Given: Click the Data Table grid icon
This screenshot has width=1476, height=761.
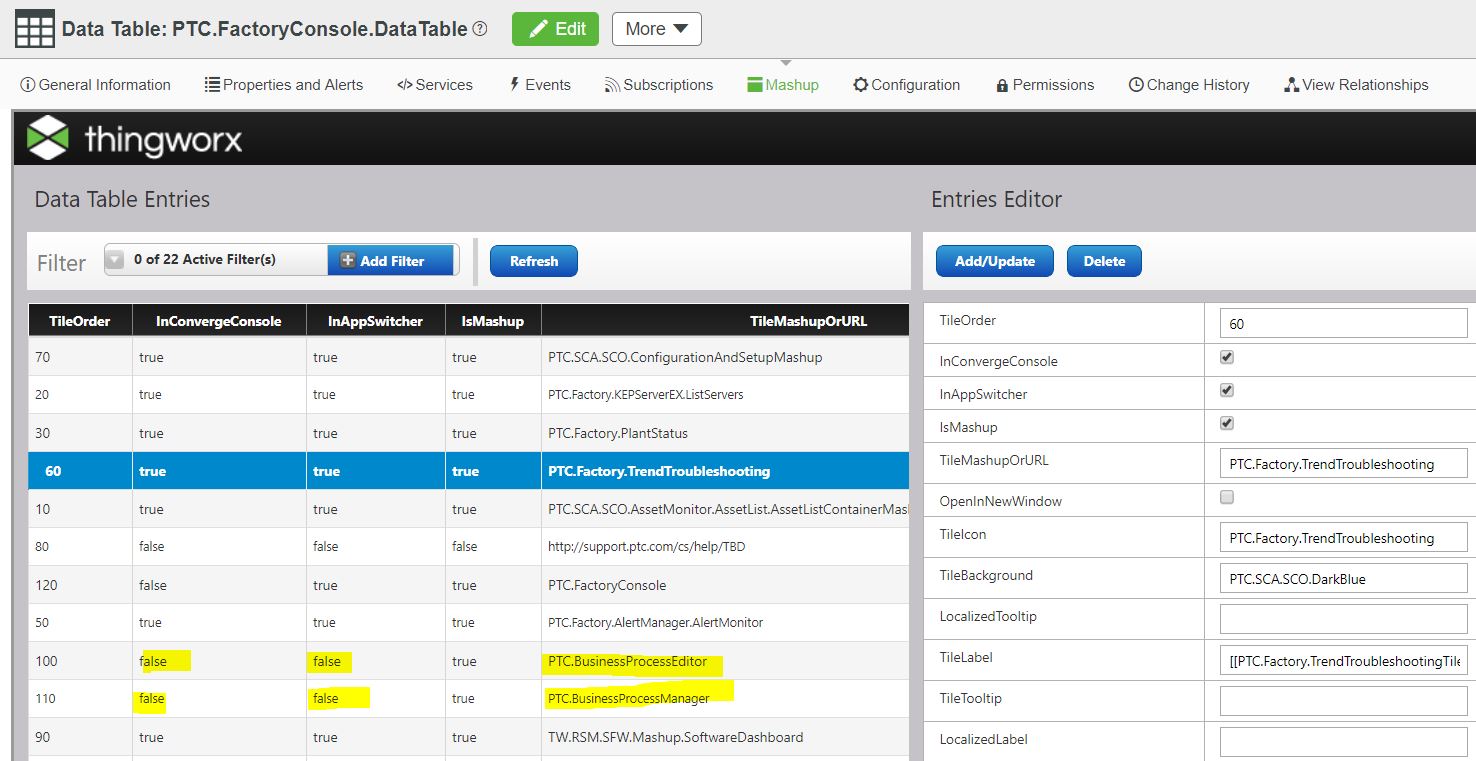Looking at the screenshot, I should [35, 29].
